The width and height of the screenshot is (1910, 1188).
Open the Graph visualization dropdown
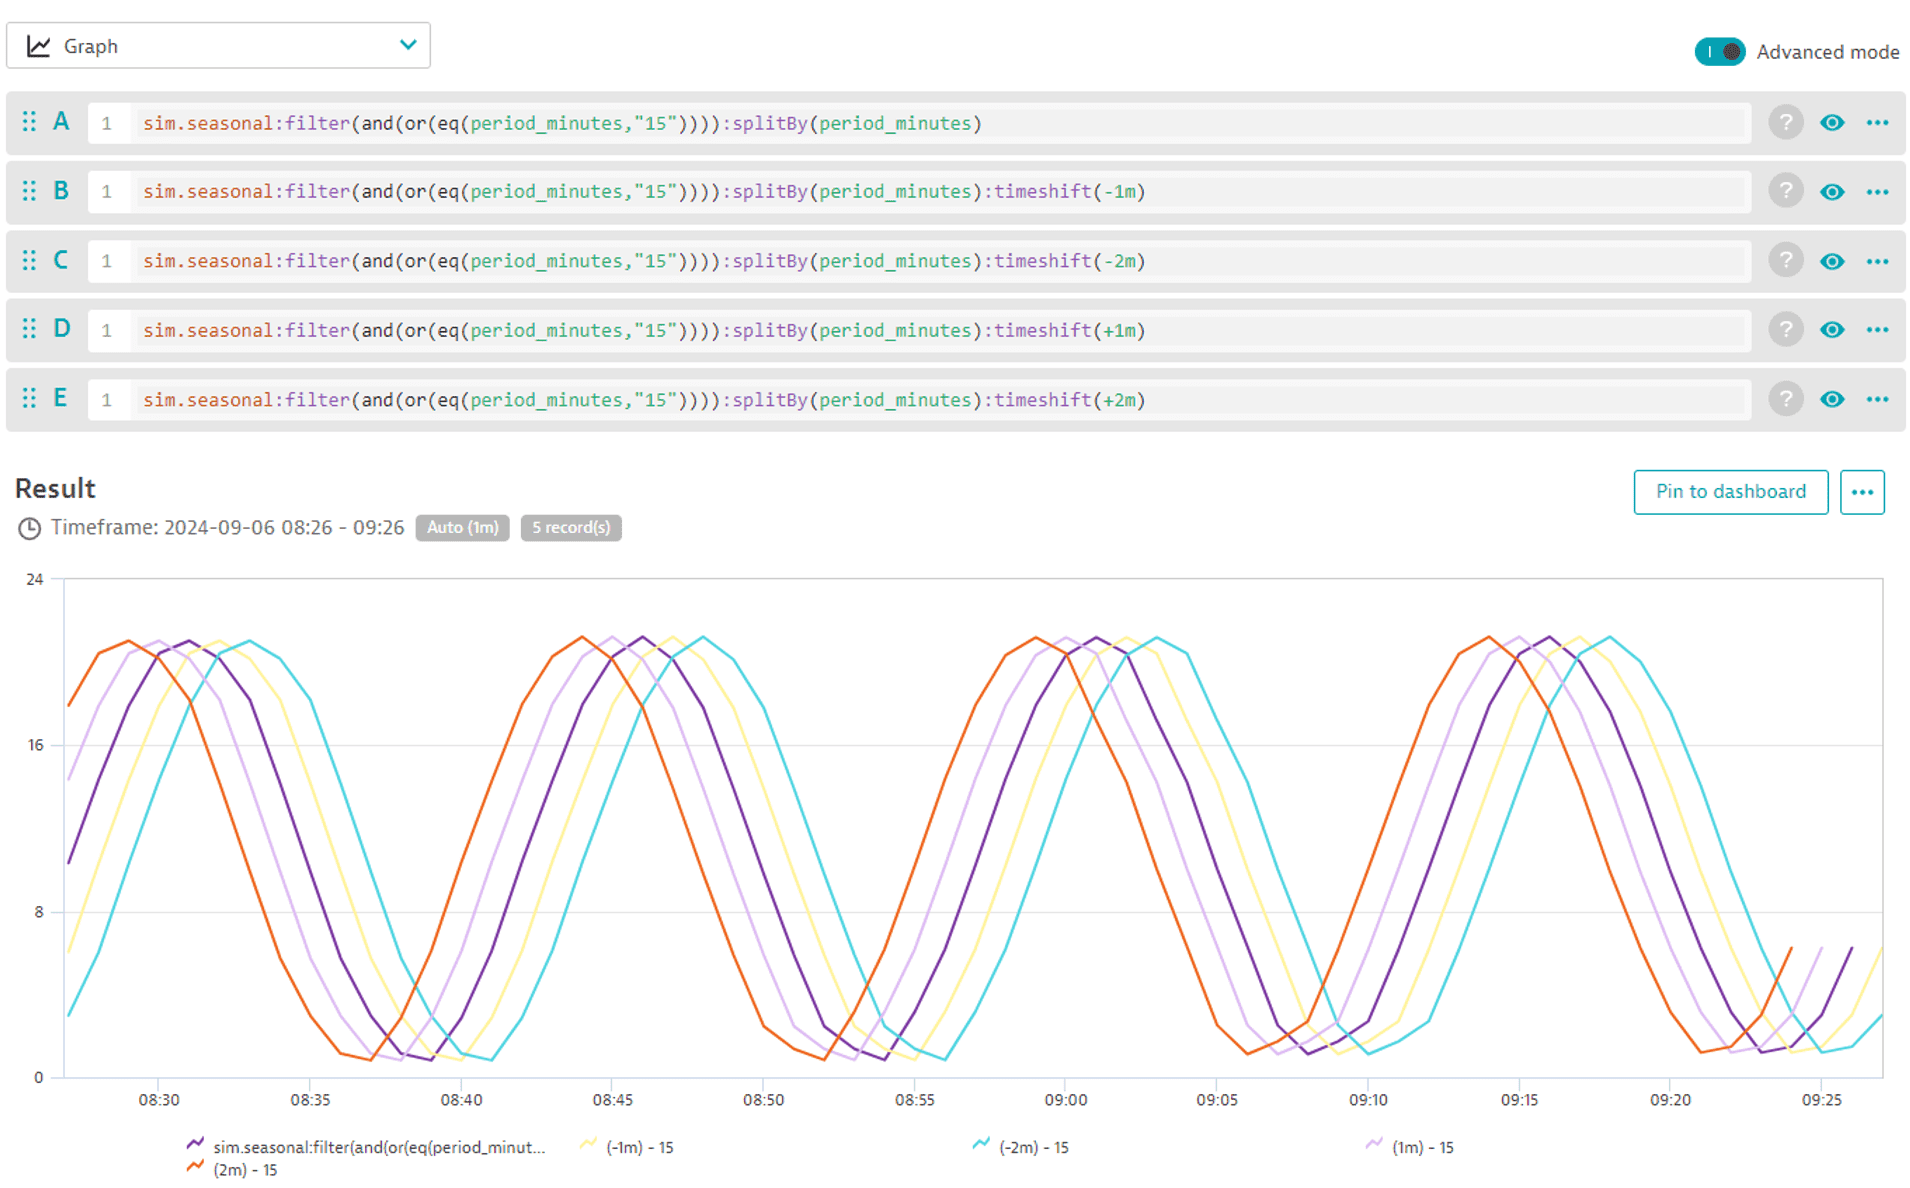(407, 45)
